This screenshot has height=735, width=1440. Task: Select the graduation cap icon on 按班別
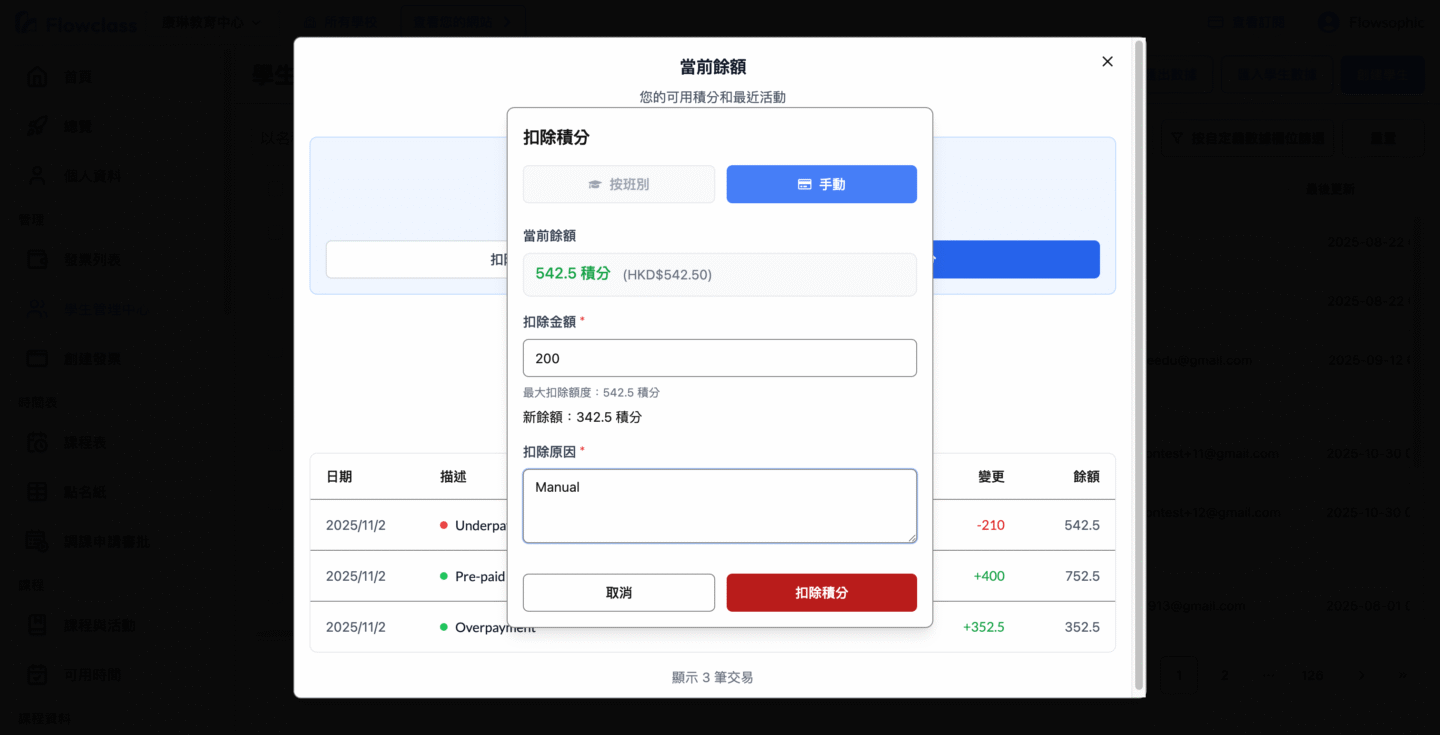pos(595,185)
